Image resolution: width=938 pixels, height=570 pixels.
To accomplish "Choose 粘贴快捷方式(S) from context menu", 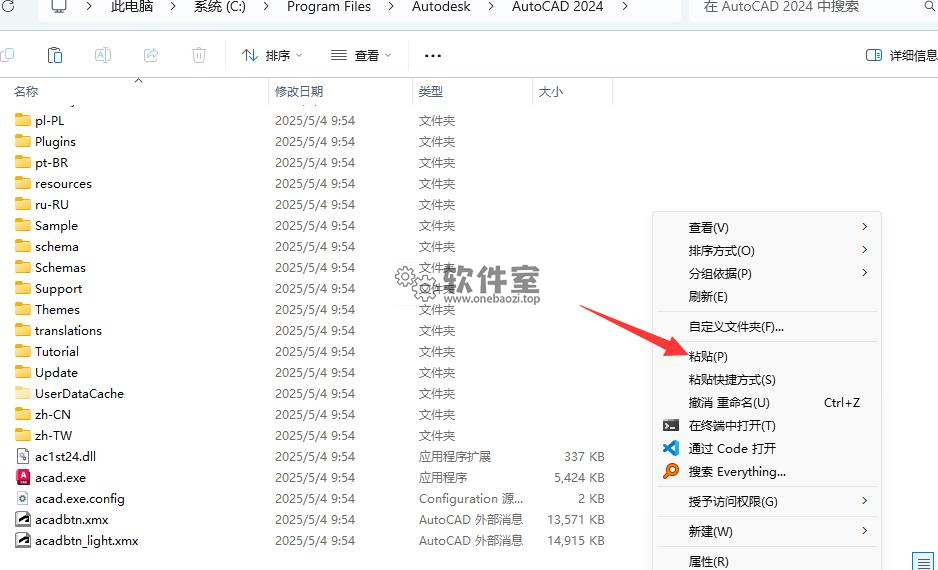I will 767,380.
